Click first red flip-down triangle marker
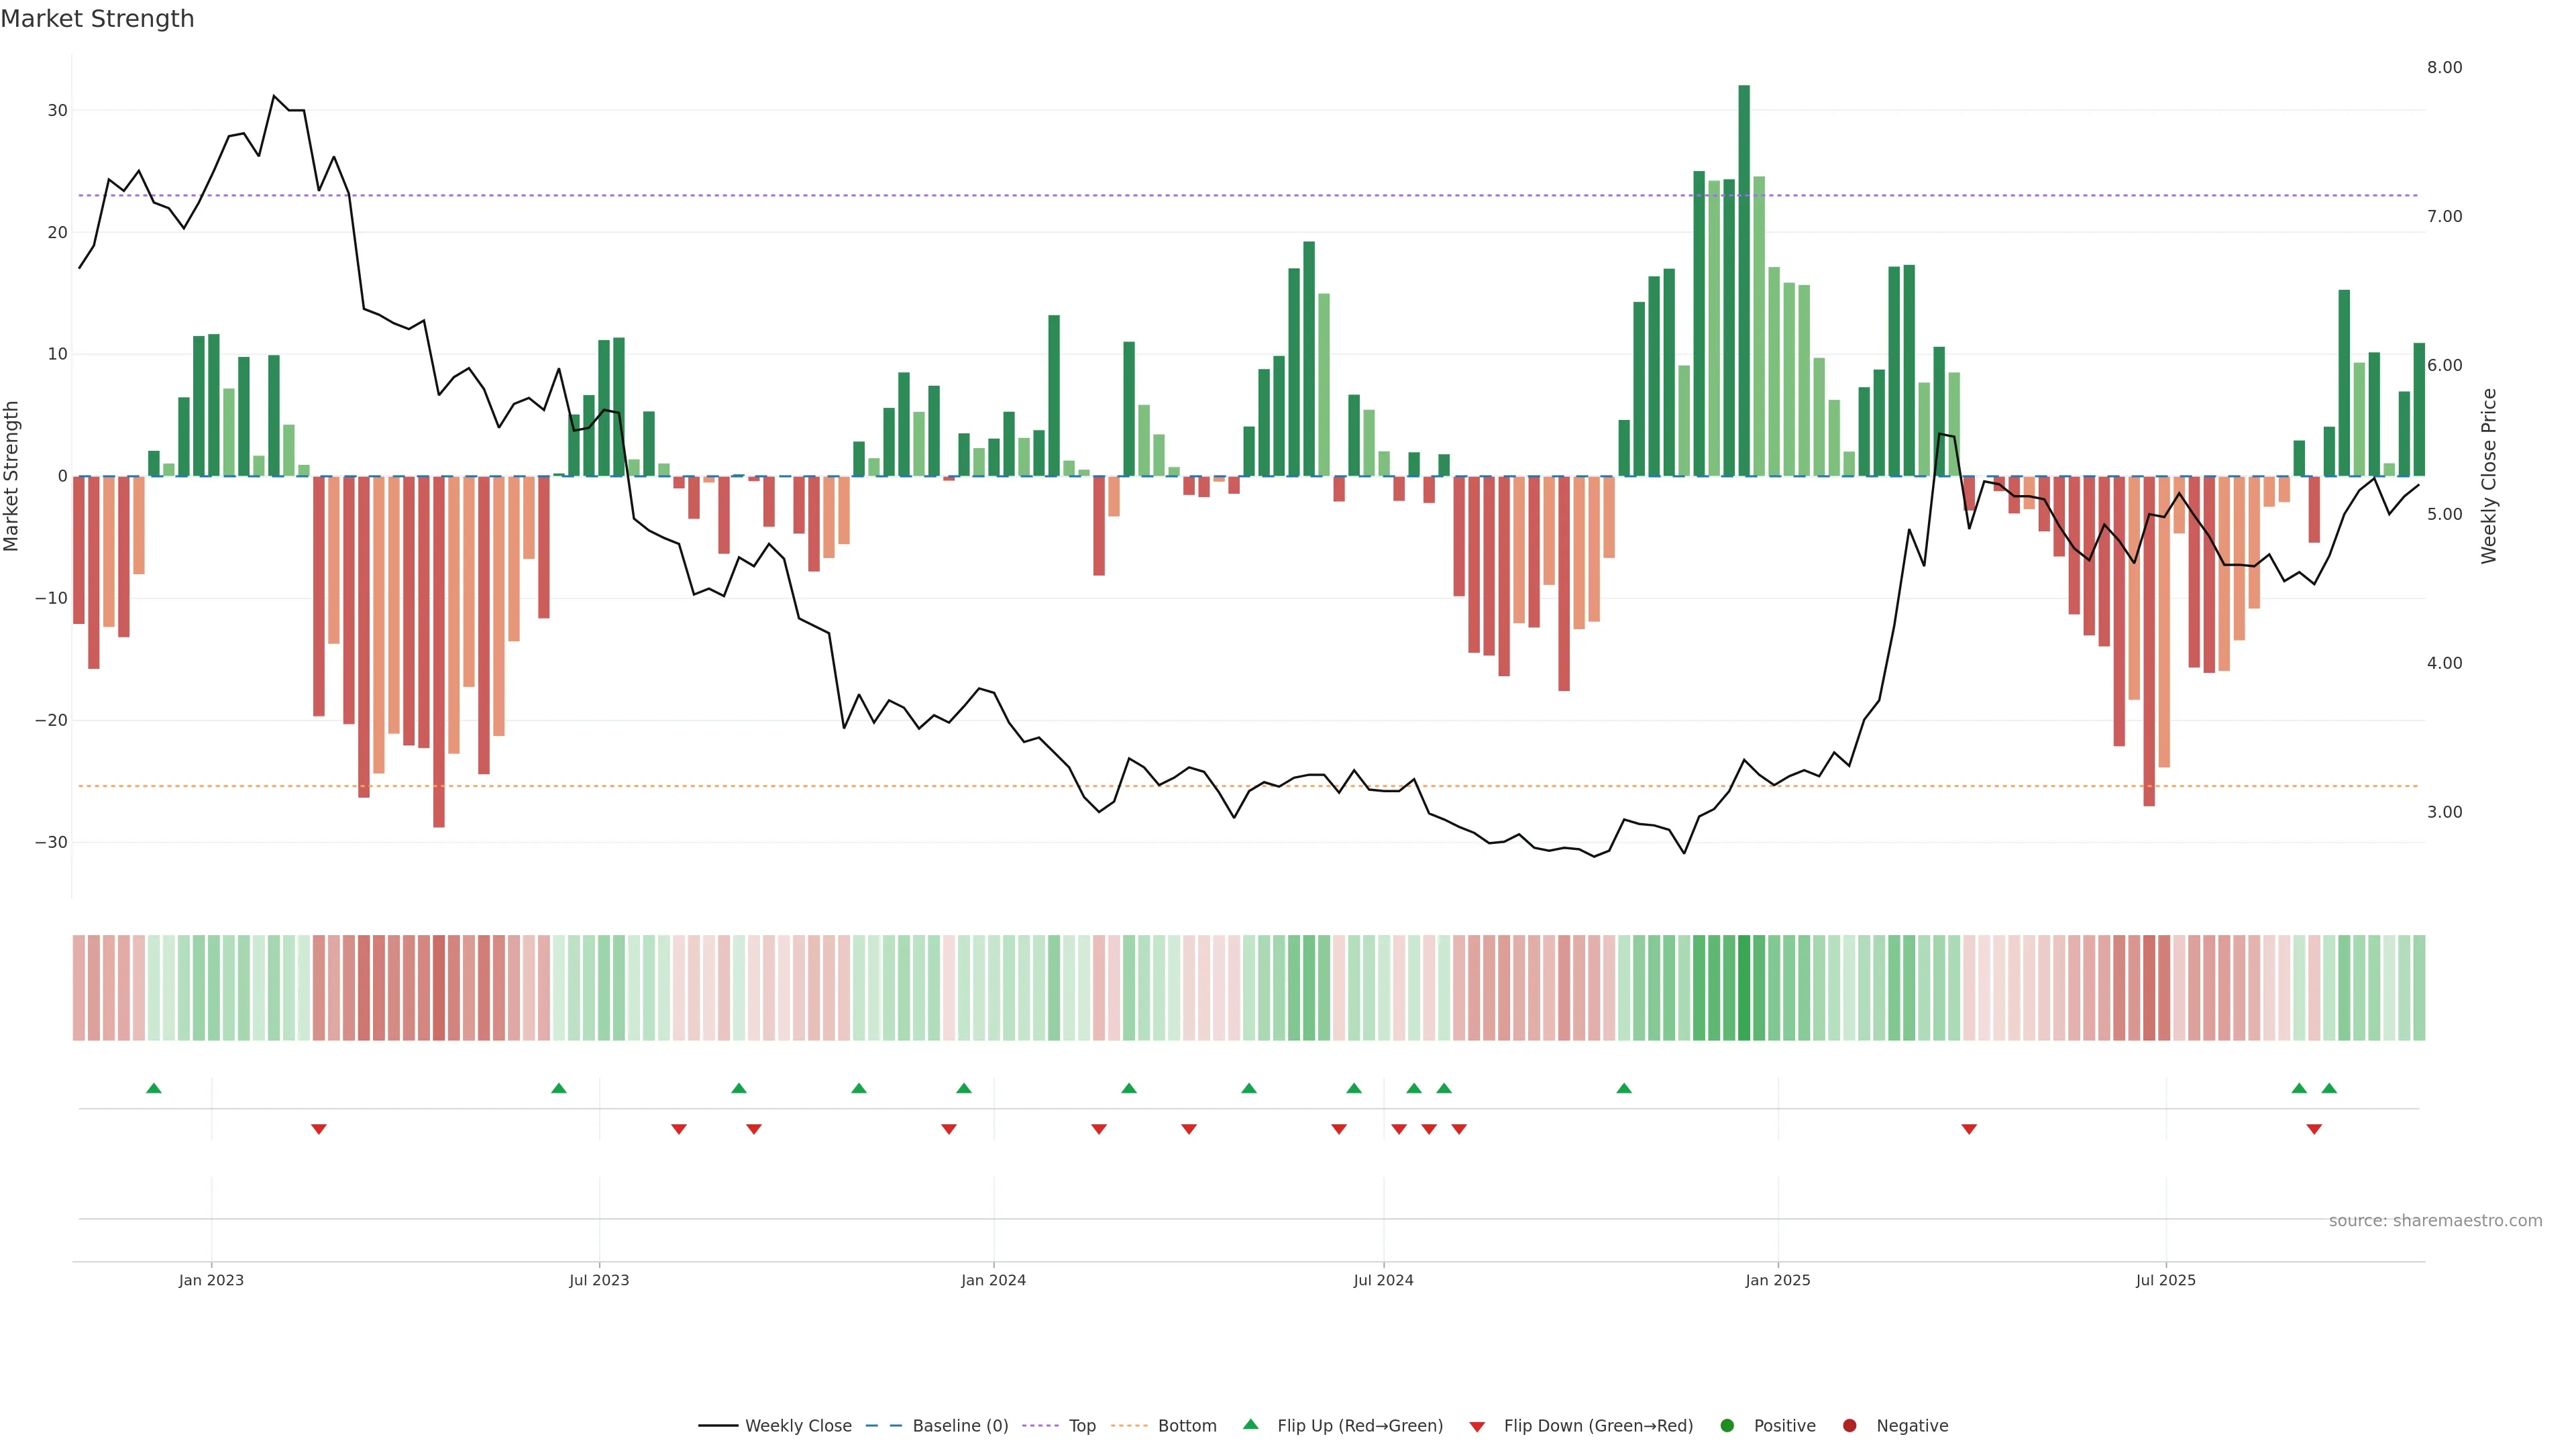 [319, 1129]
